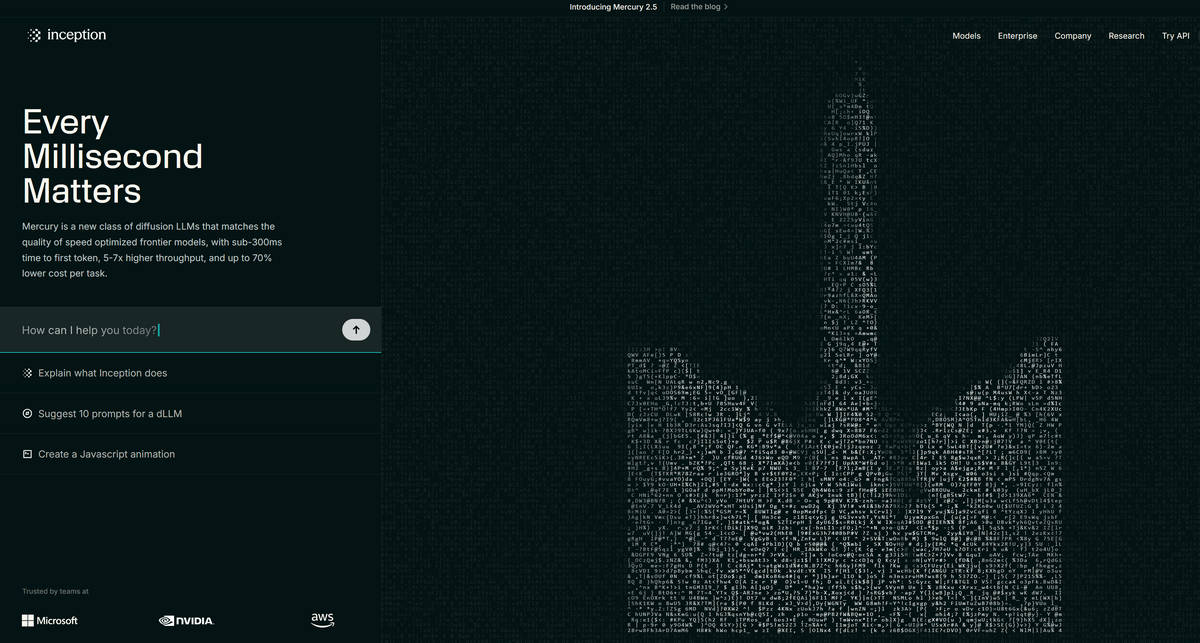Open the Company nav item

(x=1073, y=36)
